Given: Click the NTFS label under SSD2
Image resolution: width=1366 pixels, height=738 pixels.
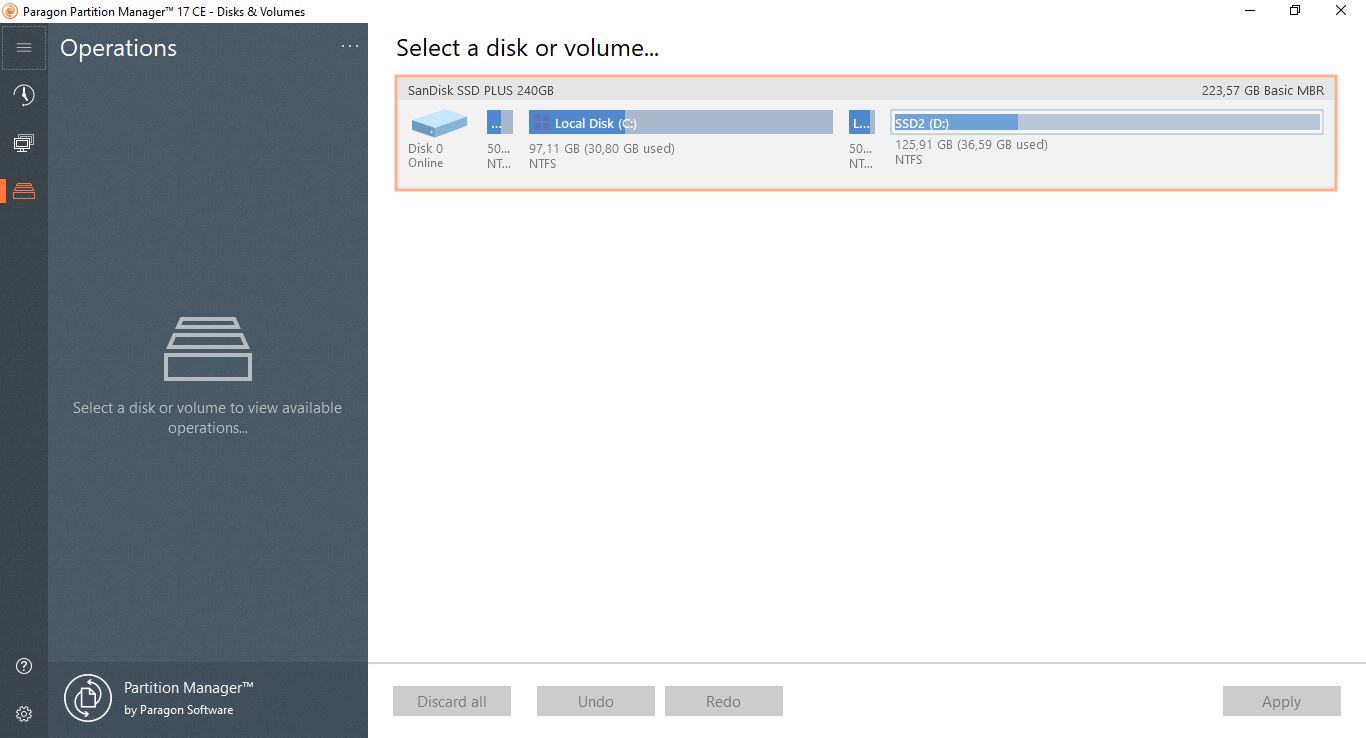Looking at the screenshot, I should pyautogui.click(x=908, y=159).
